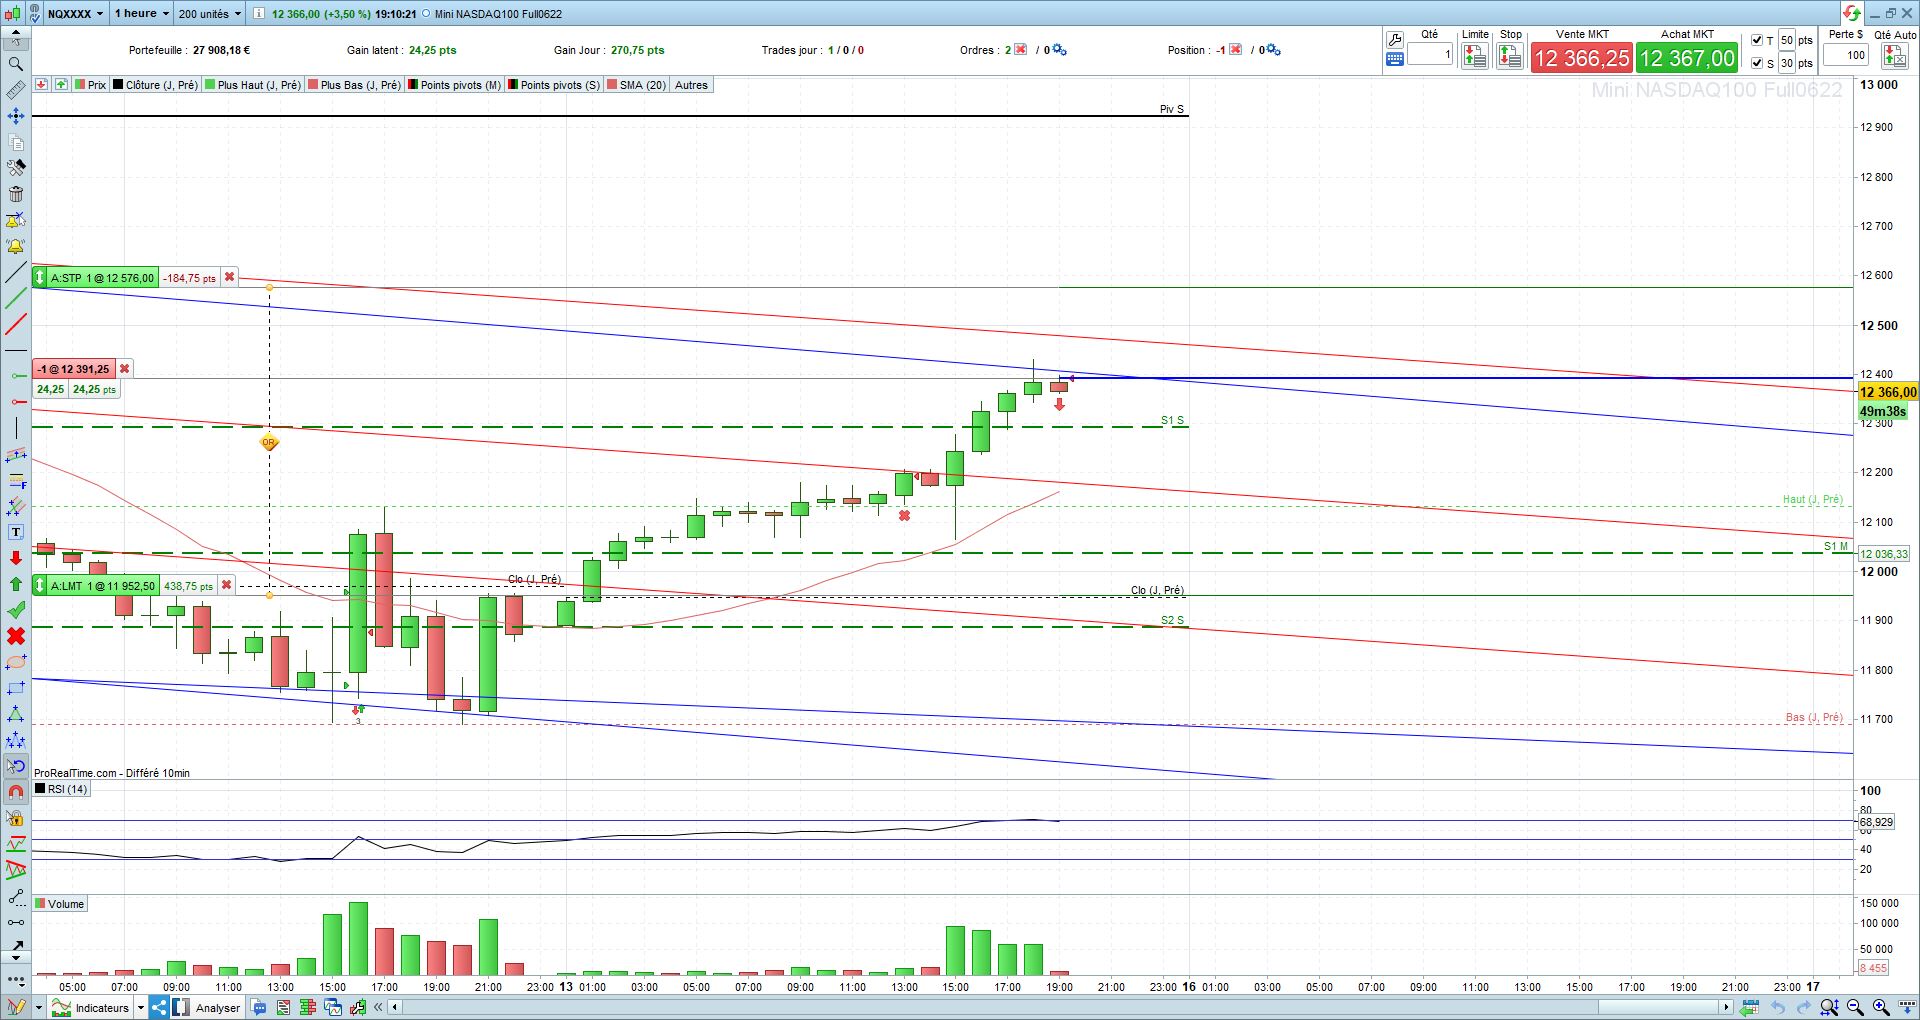Open the 1 heure timeframe dropdown
1920x1020 pixels.
point(141,14)
